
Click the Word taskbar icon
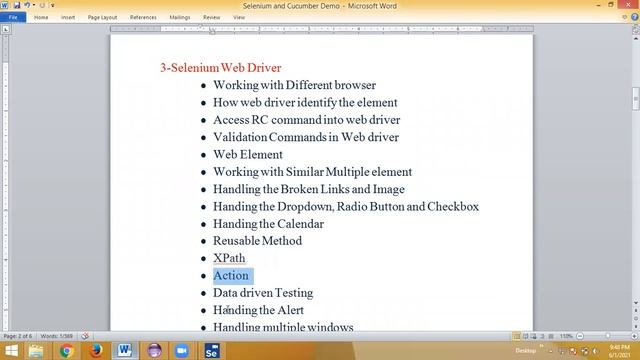point(124,351)
